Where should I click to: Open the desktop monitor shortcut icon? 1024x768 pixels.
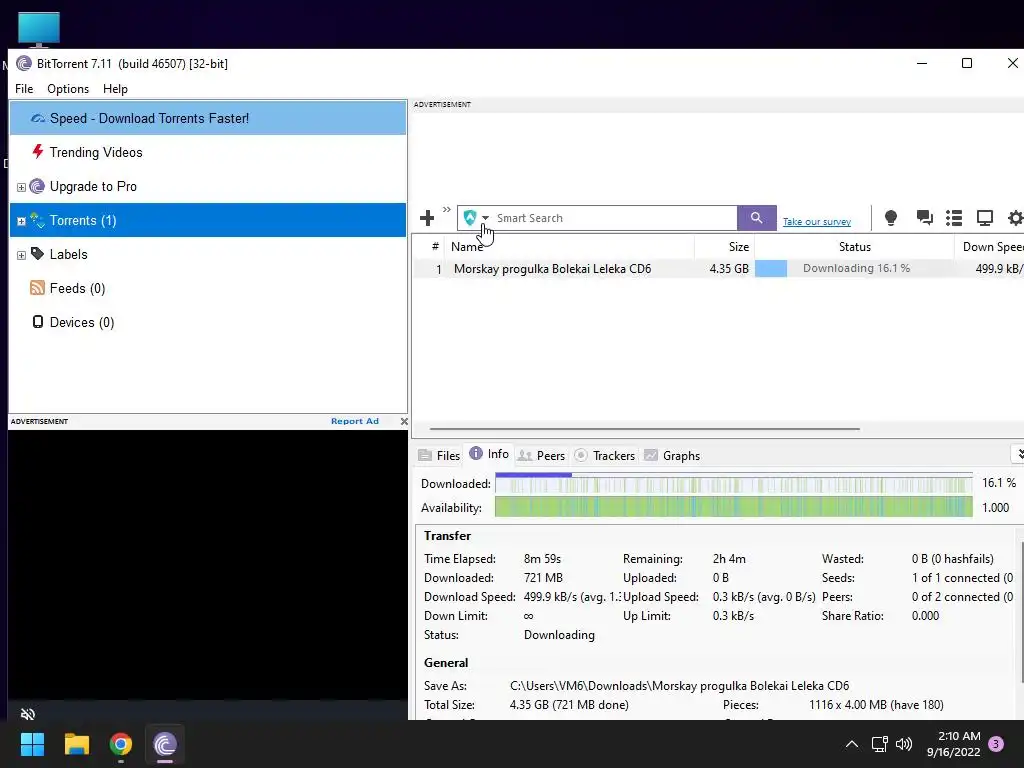click(x=39, y=29)
